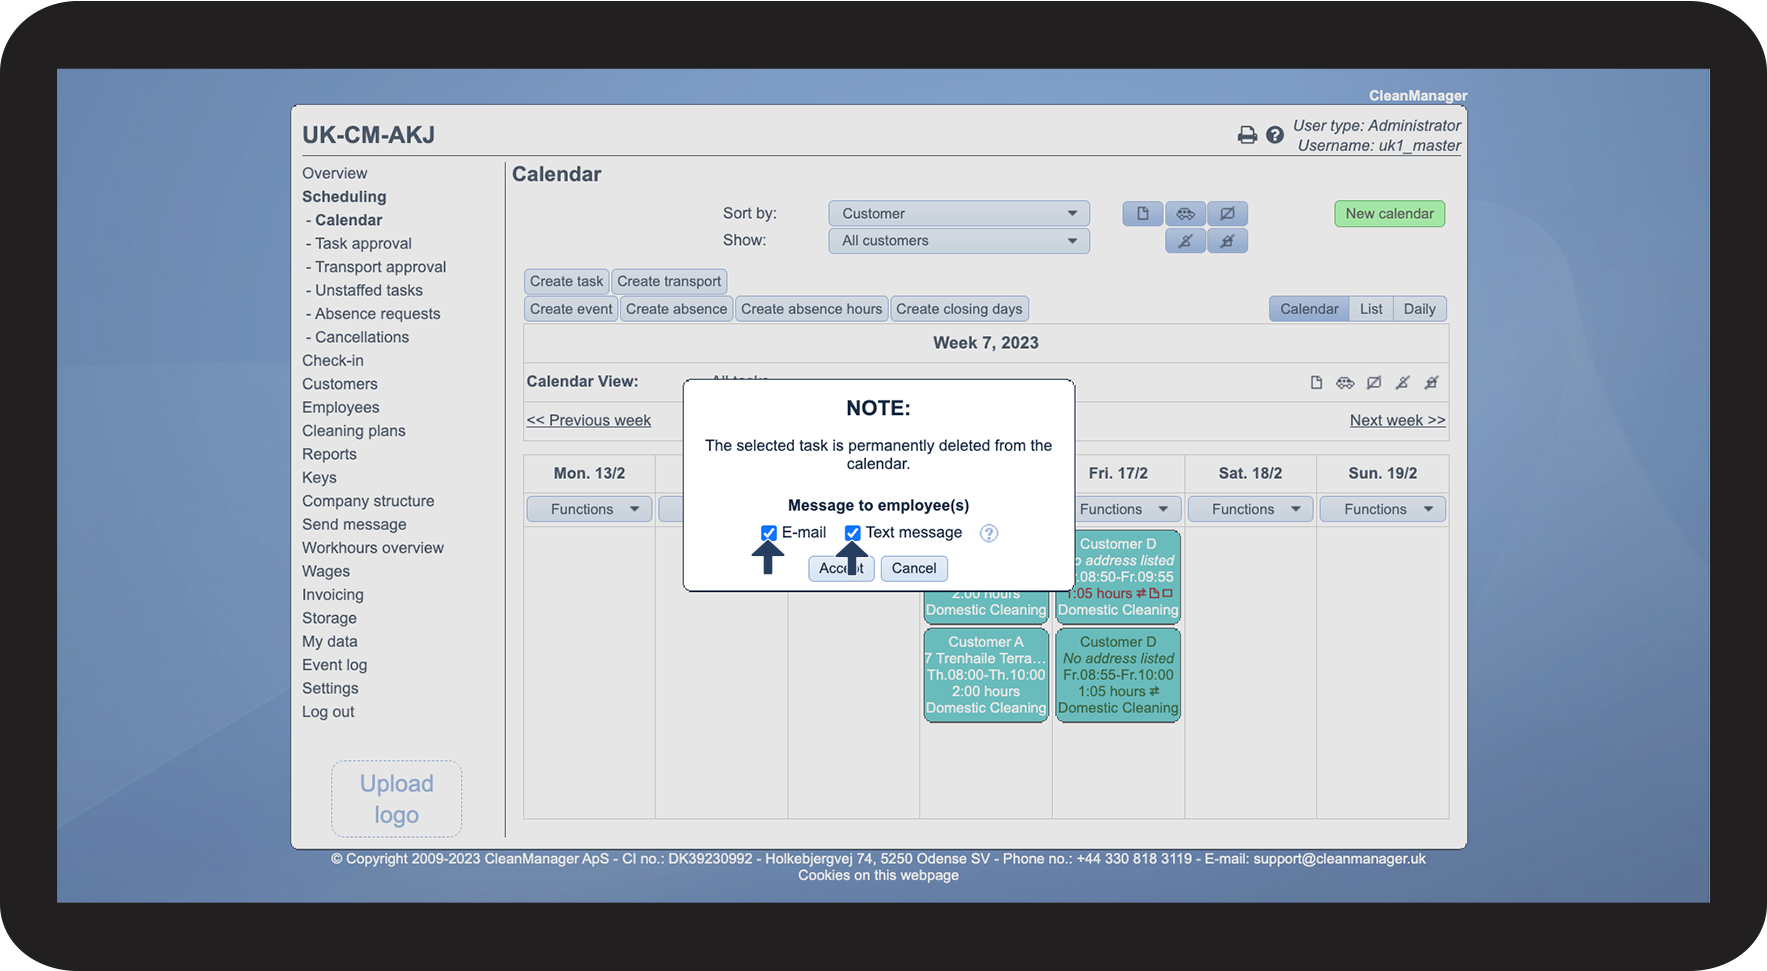
Task: Click the repeat arrows icon on the Fr.08:55 task
Action: [1155, 691]
